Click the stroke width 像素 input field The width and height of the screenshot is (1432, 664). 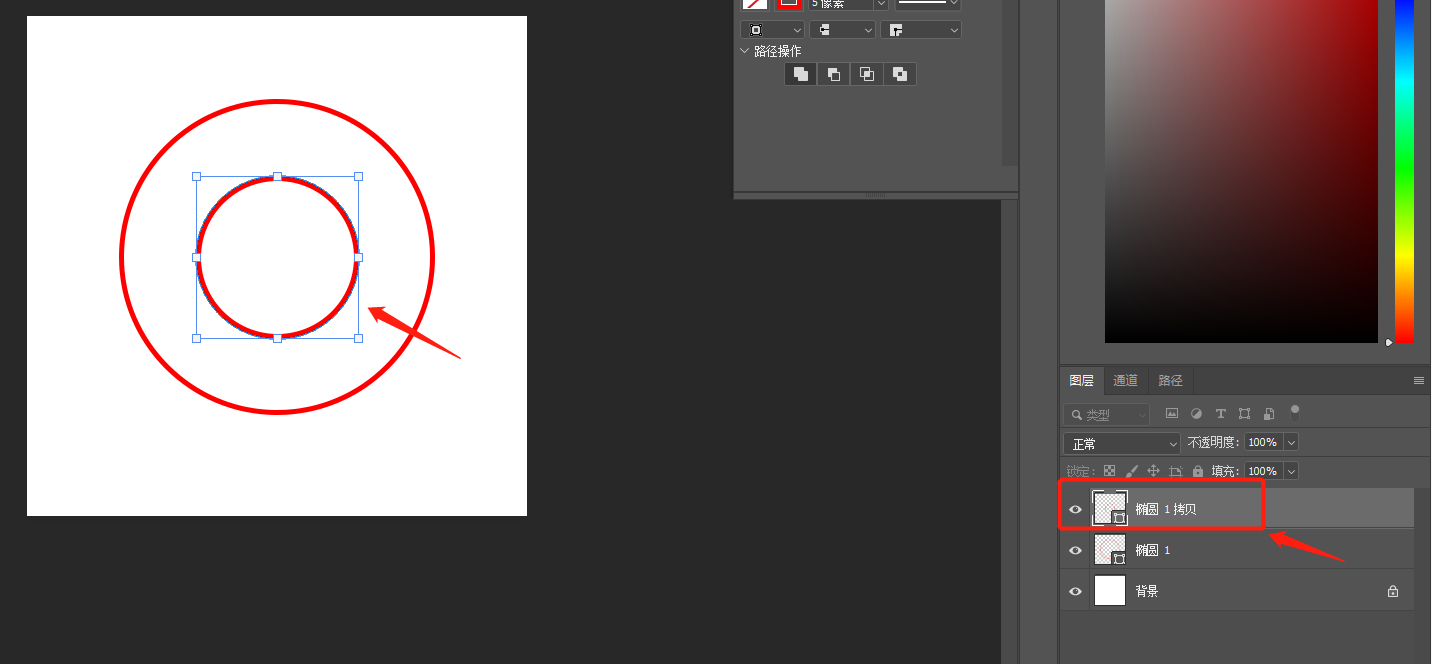tap(840, 4)
